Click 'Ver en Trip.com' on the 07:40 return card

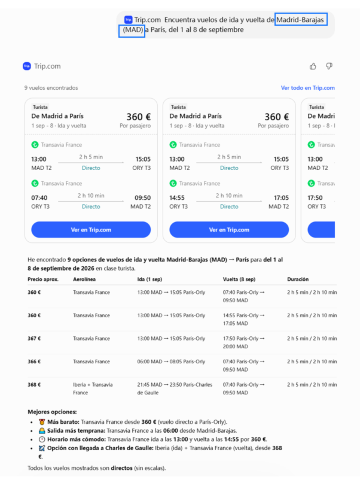tap(91, 230)
